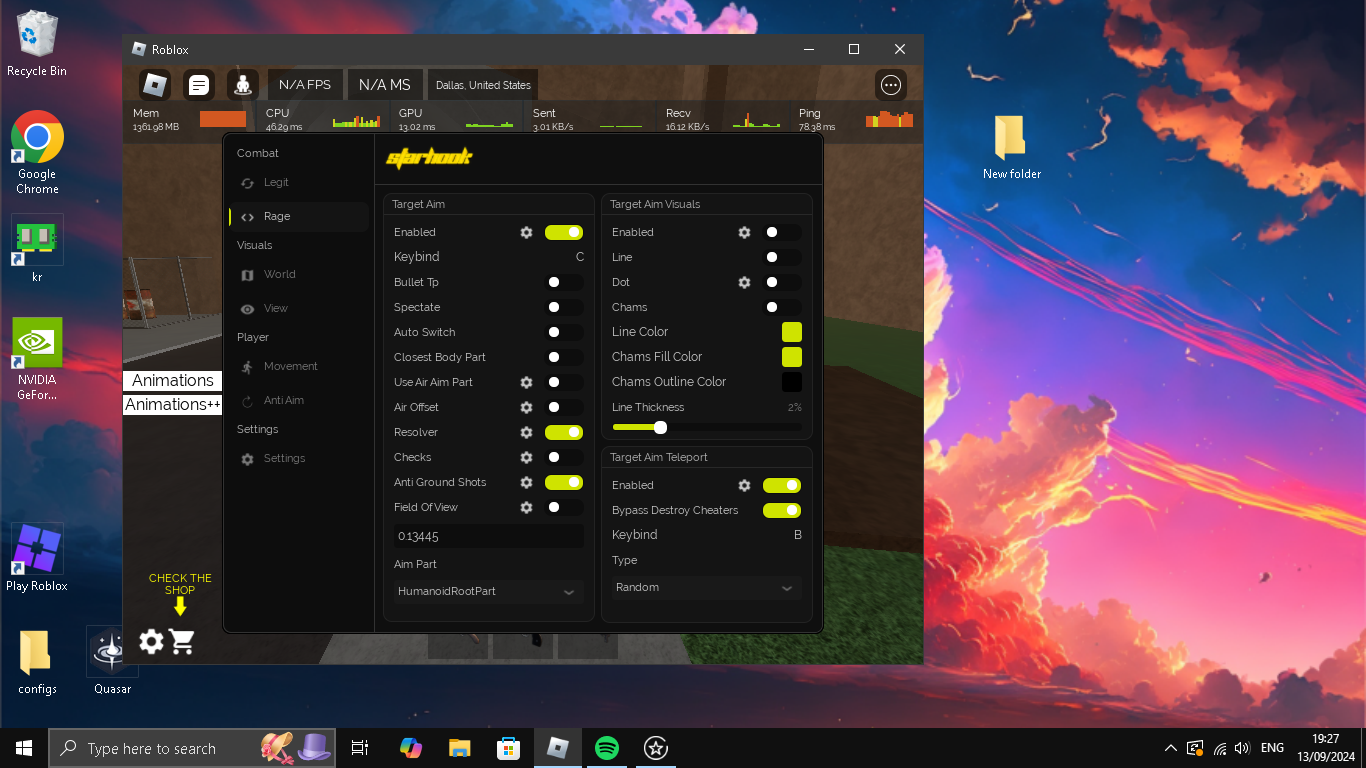
Task: Select the configs folder on desktop
Action: tap(37, 662)
